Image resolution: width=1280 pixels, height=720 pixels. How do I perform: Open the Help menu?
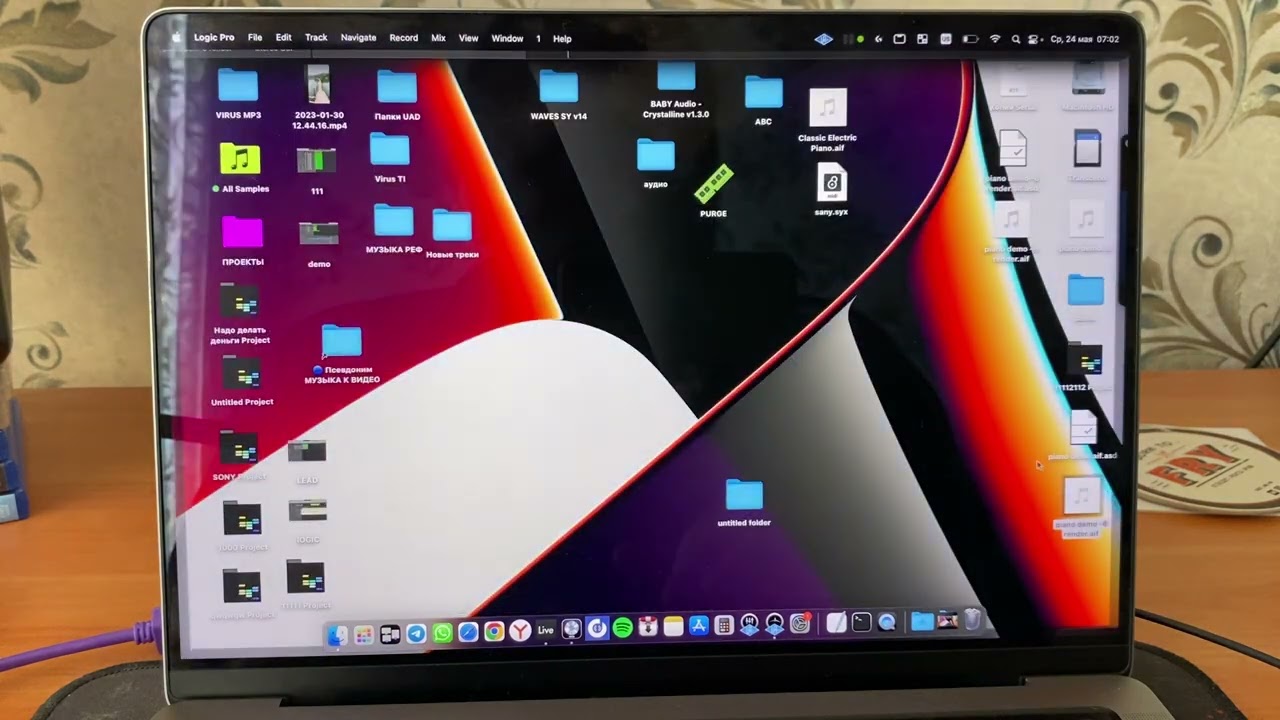click(x=562, y=39)
